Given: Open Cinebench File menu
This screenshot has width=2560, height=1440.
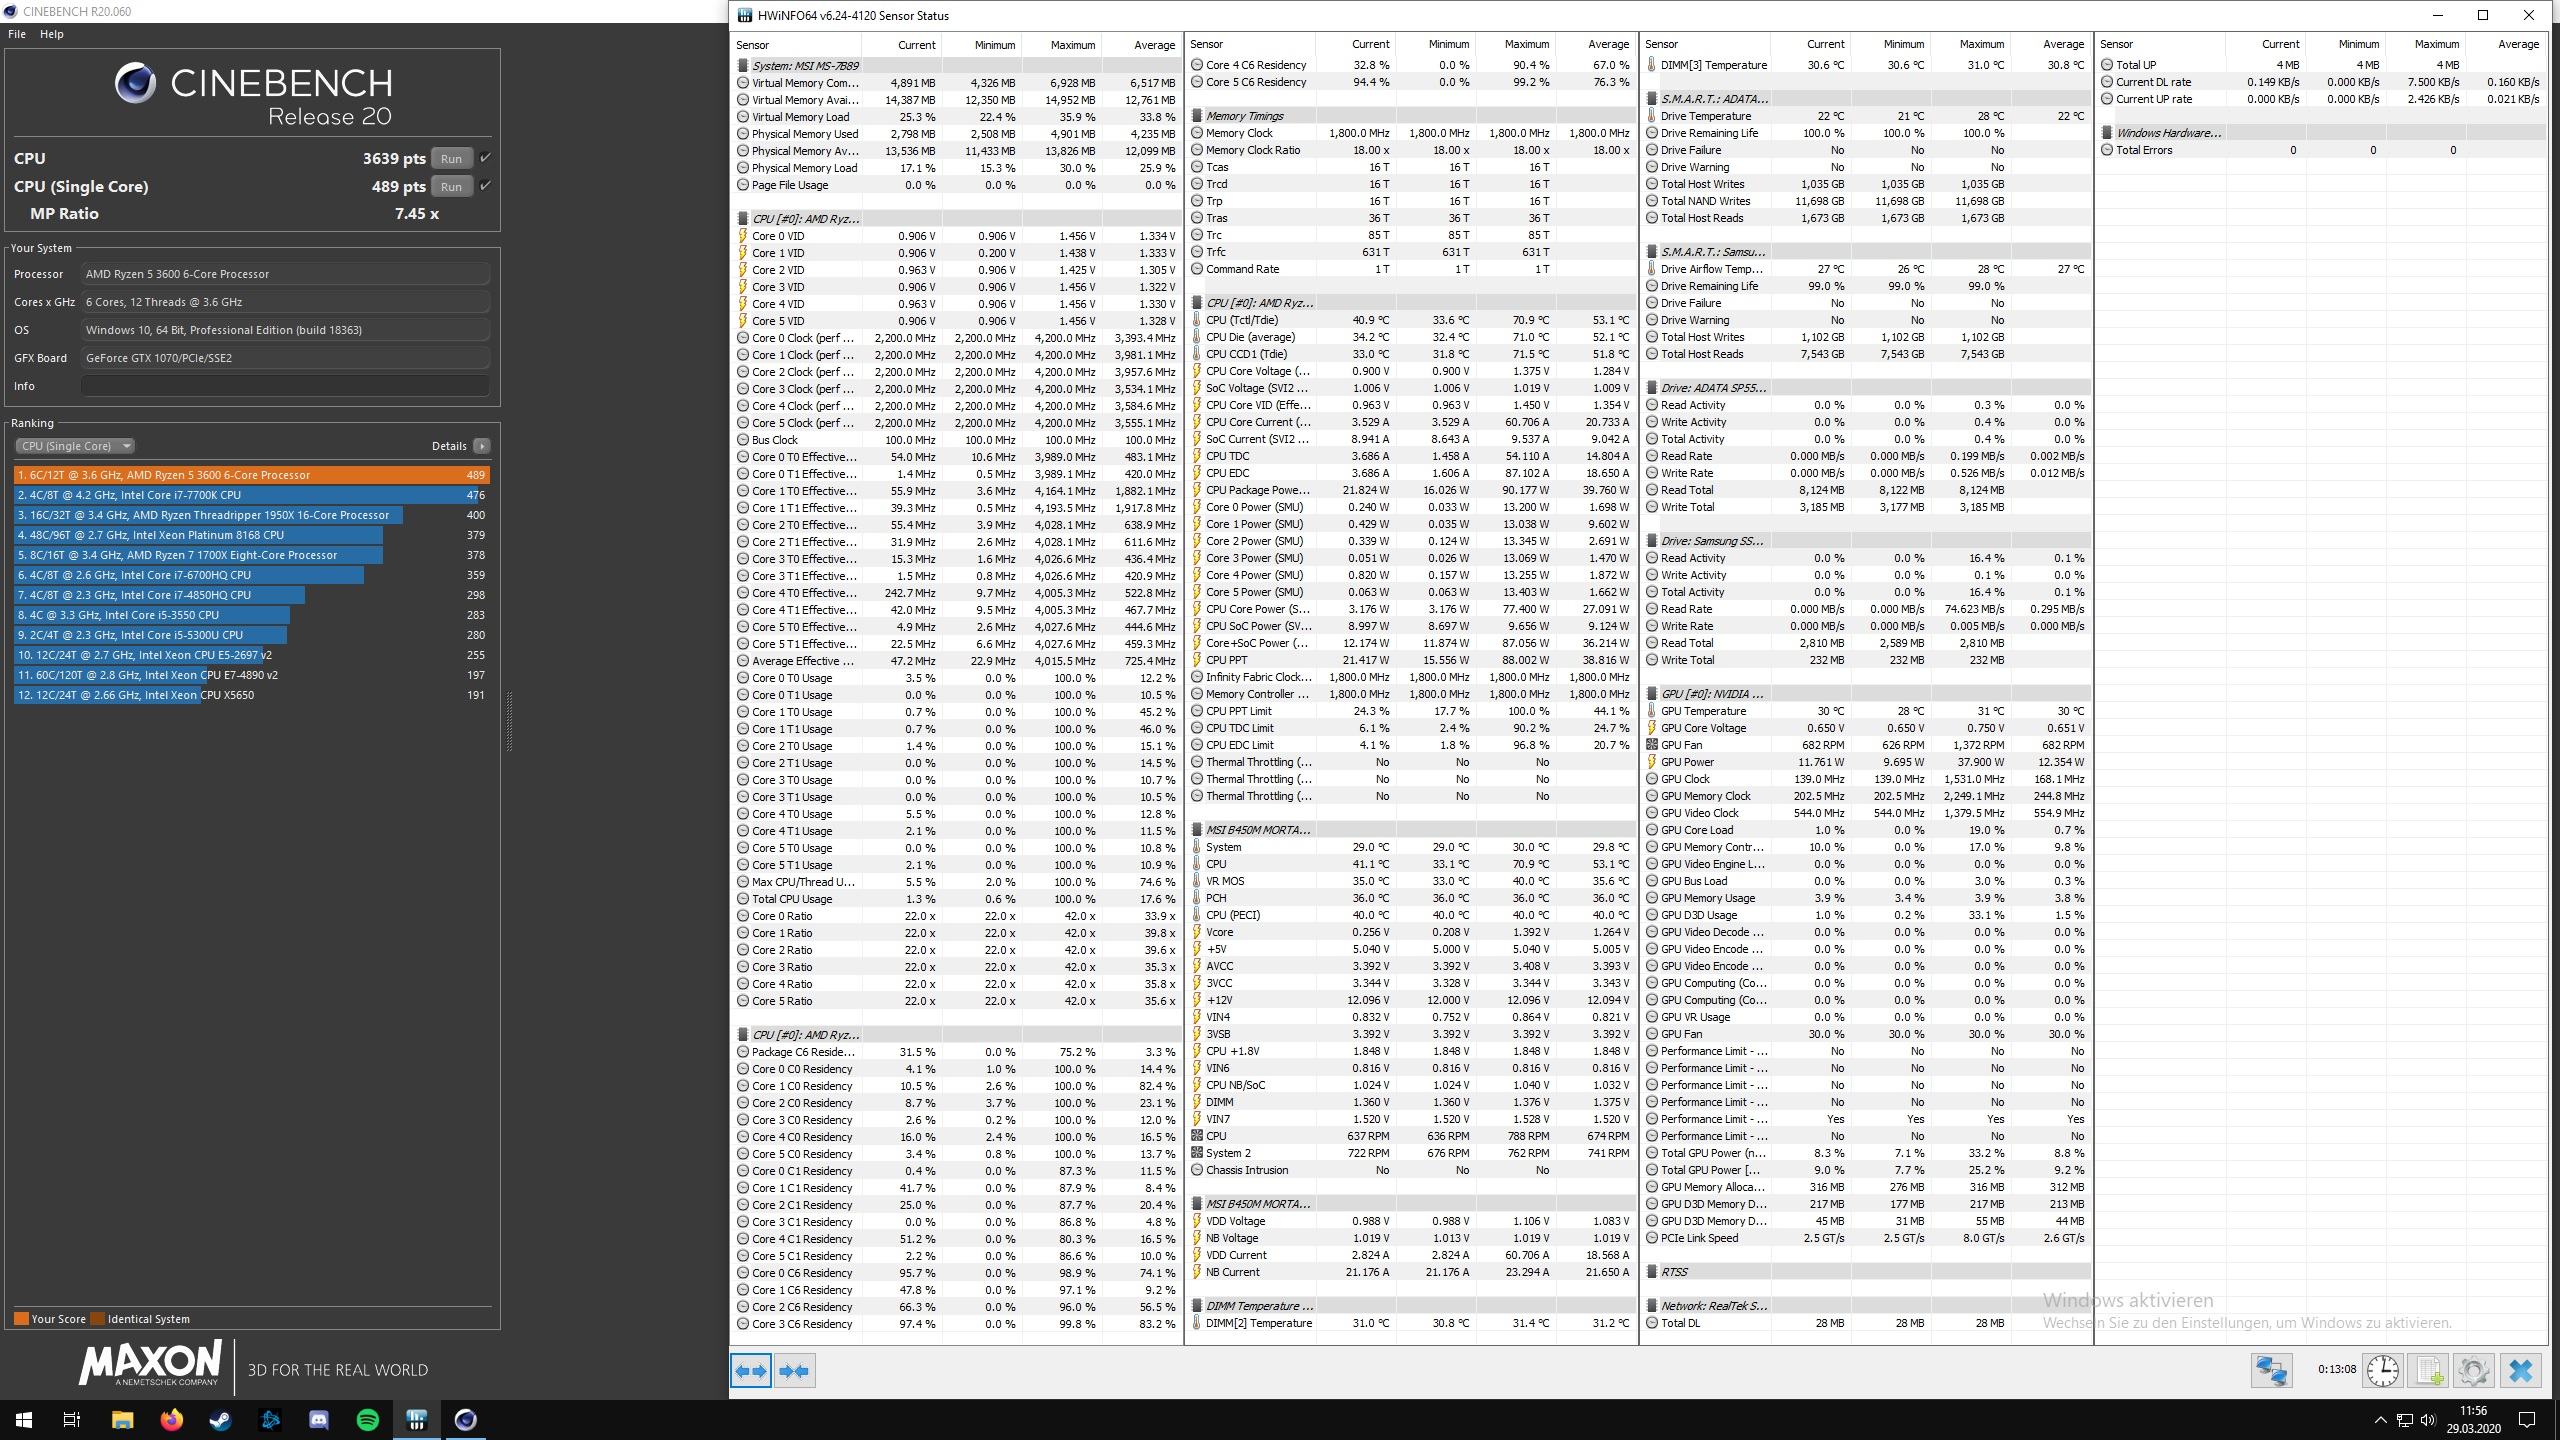Looking at the screenshot, I should 17,34.
